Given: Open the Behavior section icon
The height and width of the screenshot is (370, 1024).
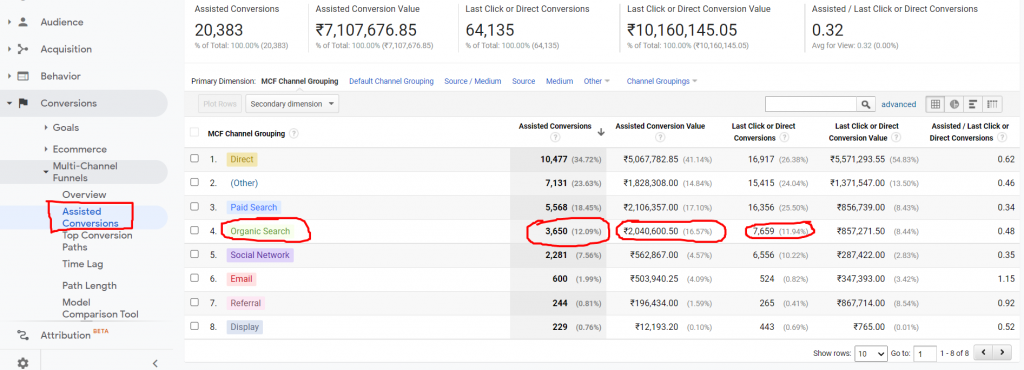Looking at the screenshot, I should pos(23,76).
